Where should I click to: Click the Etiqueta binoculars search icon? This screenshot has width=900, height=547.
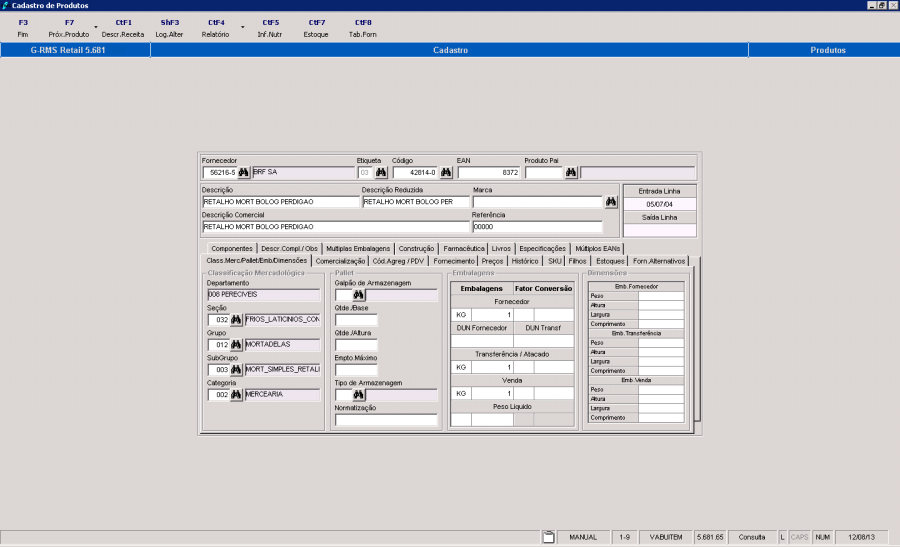point(381,172)
